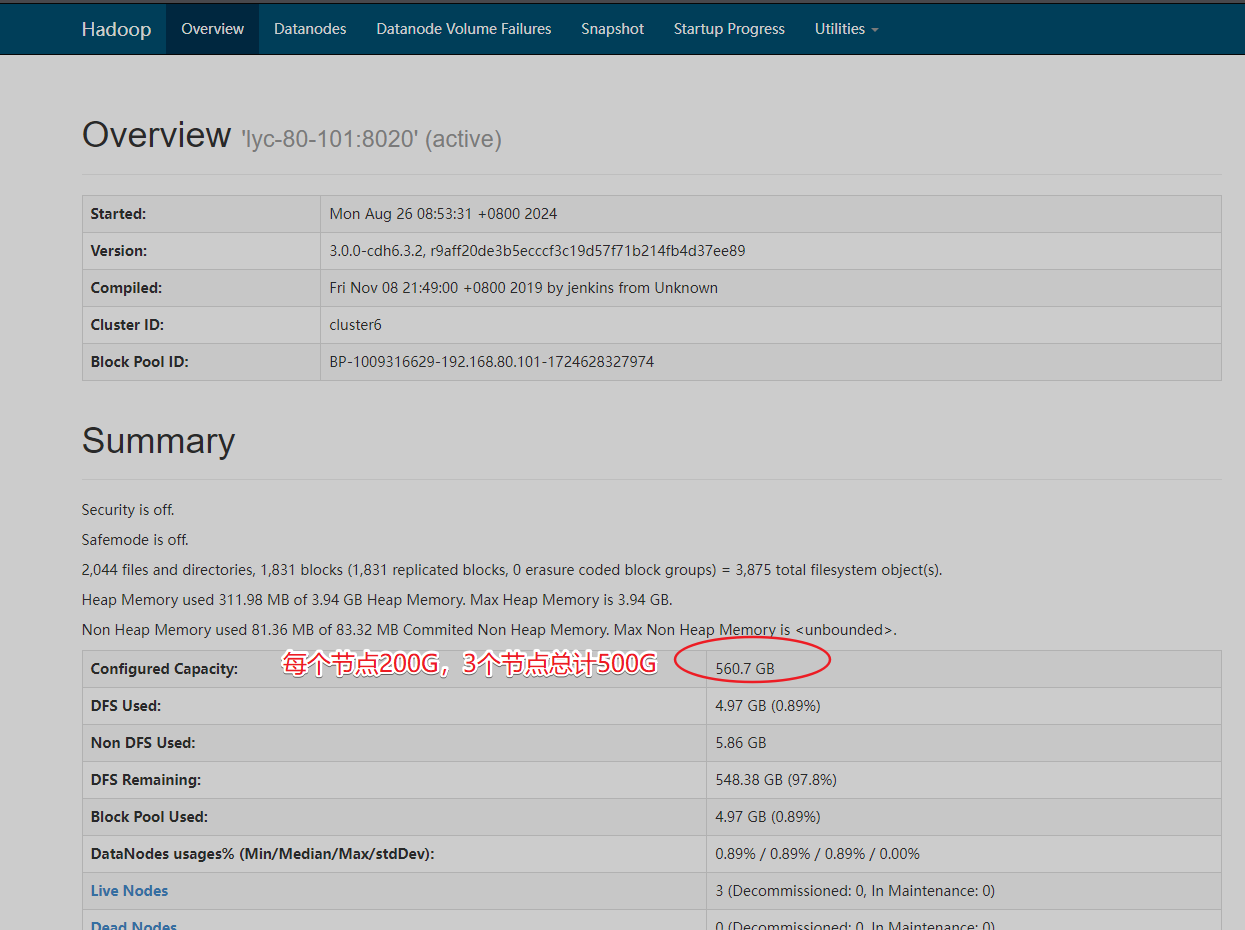Image resolution: width=1245 pixels, height=930 pixels.
Task: Click the Version: row label
Action: tap(119, 250)
